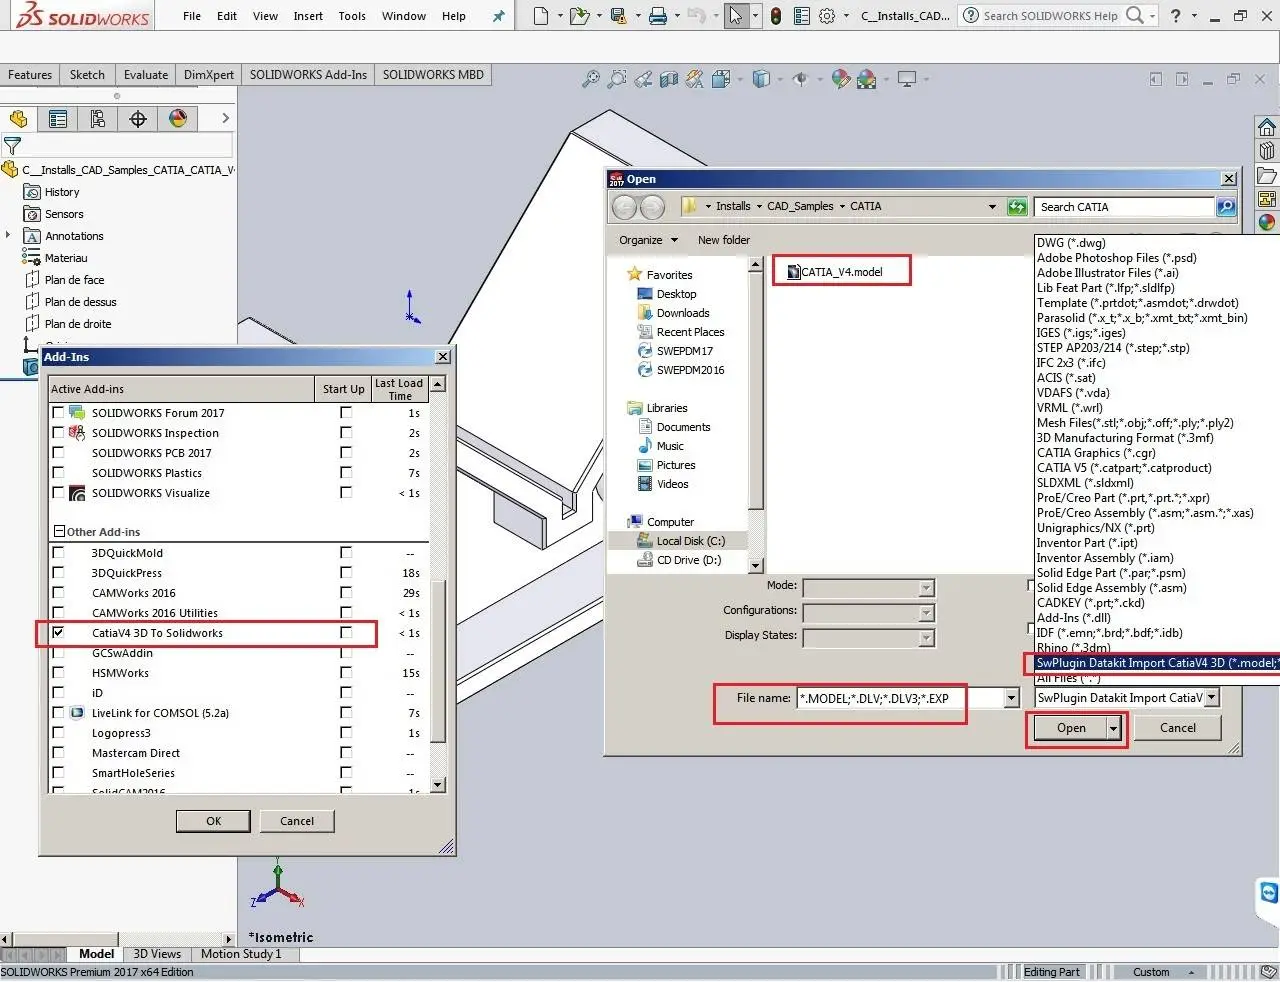The width and height of the screenshot is (1280, 982).
Task: Check the HSMWorks add-in checkbox
Action: (x=58, y=672)
